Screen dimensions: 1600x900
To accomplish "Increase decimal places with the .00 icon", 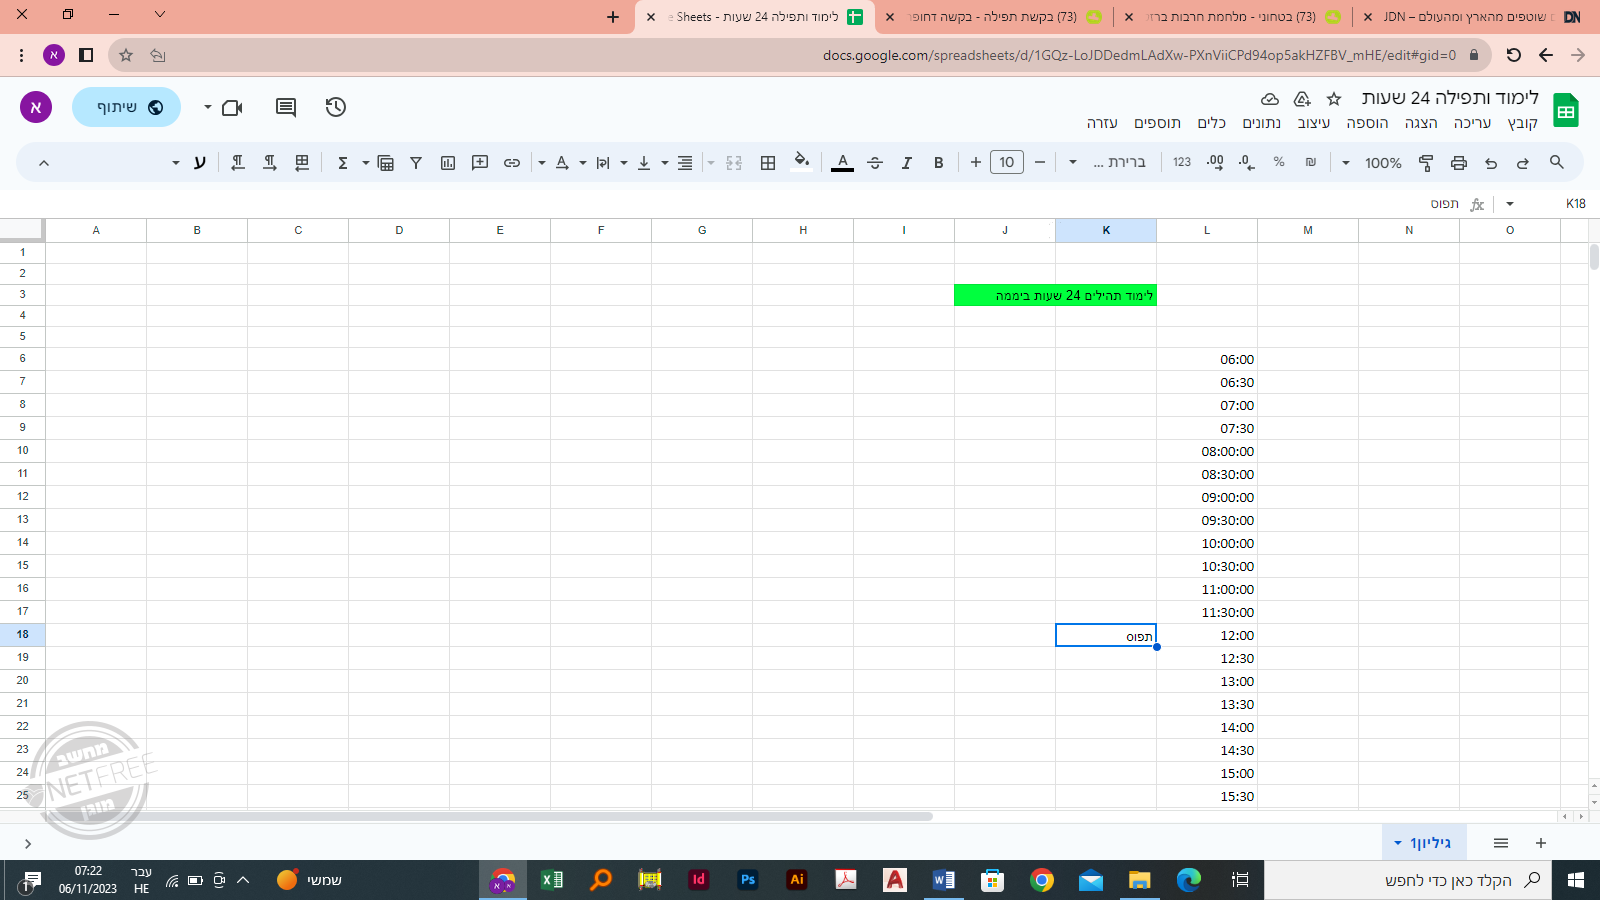I will pyautogui.click(x=1215, y=162).
